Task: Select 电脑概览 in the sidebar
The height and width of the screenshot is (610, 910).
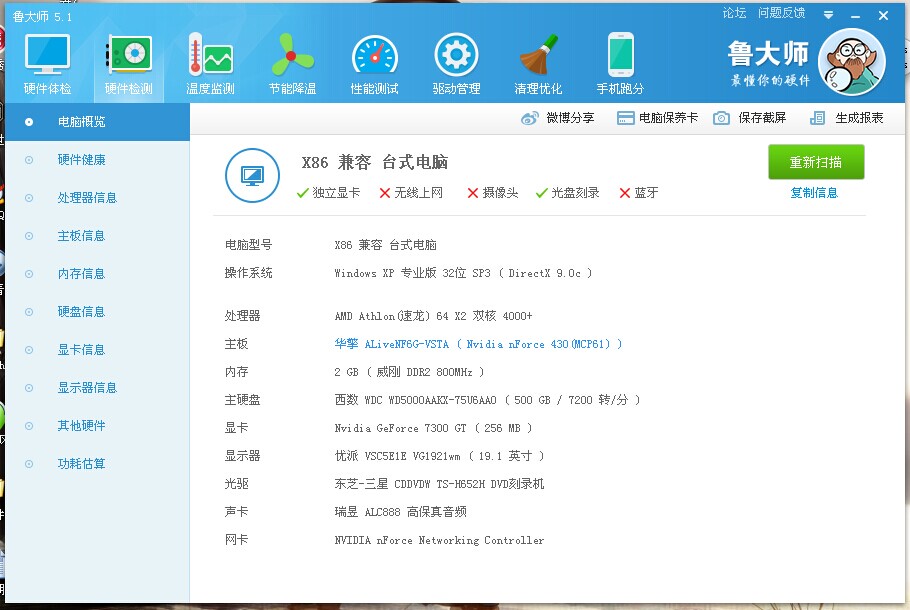Action: 98,122
